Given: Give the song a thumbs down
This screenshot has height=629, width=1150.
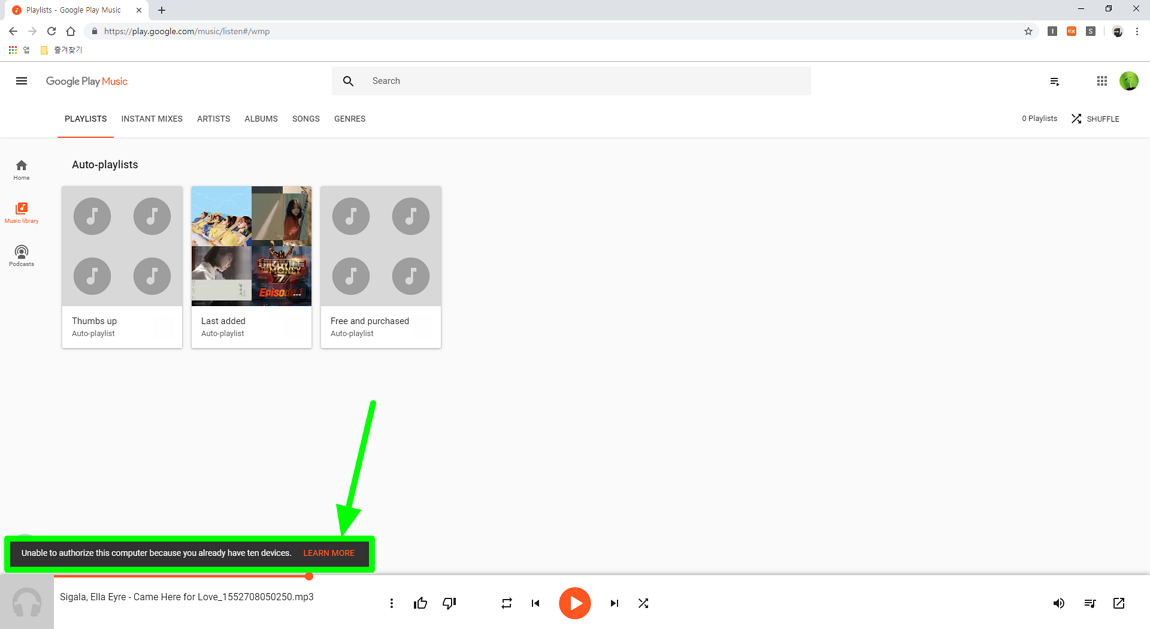Looking at the screenshot, I should point(450,603).
